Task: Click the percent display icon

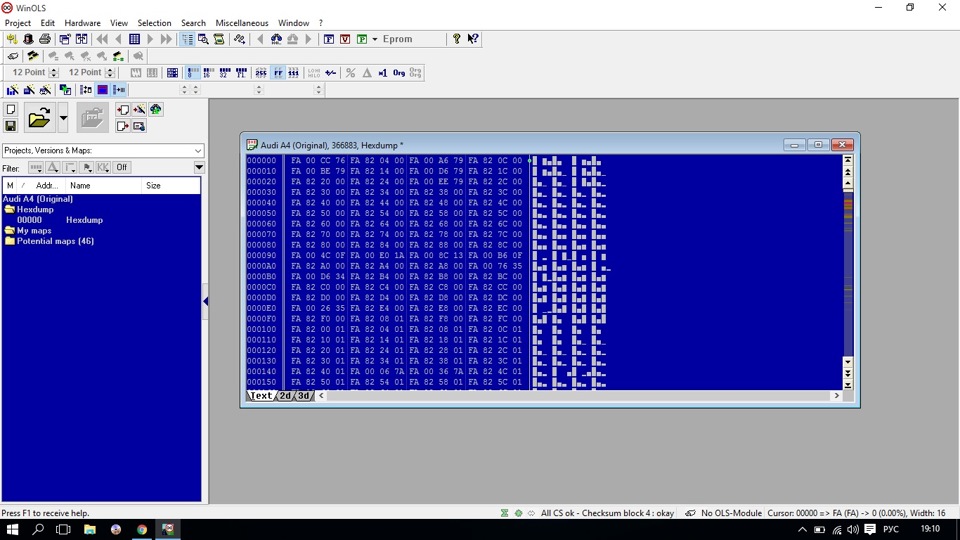Action: [350, 73]
